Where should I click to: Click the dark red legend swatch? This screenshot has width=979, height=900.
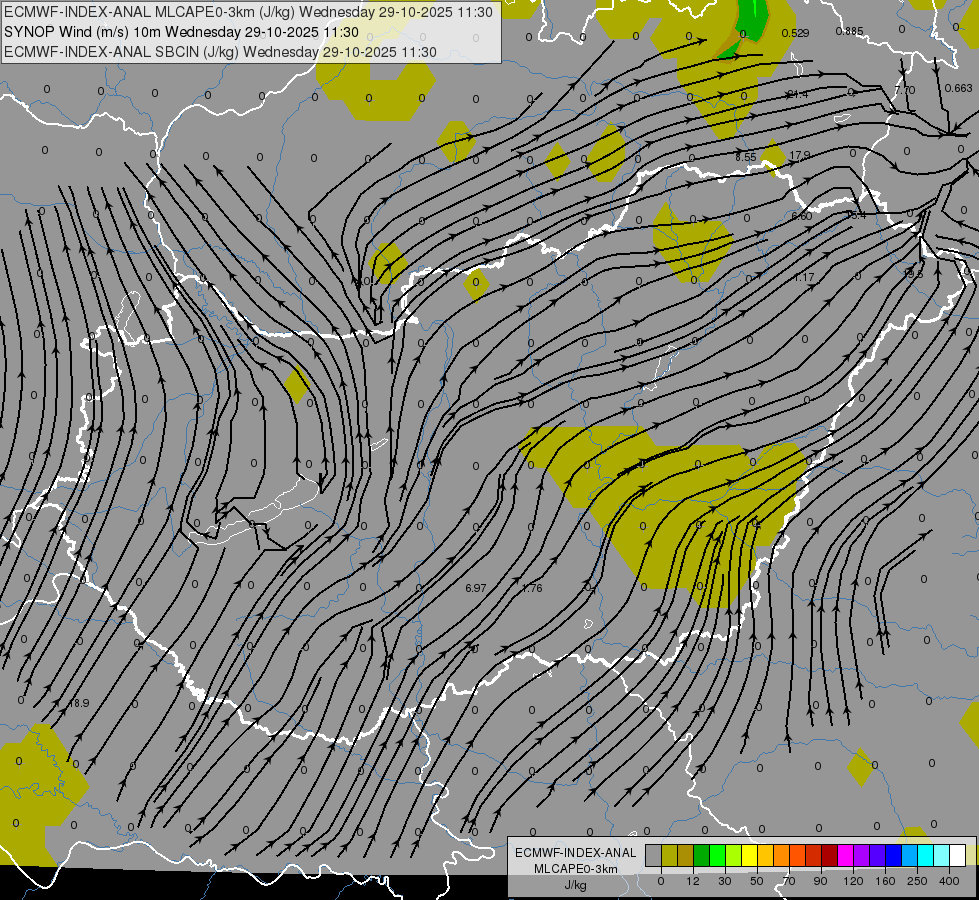[830, 855]
